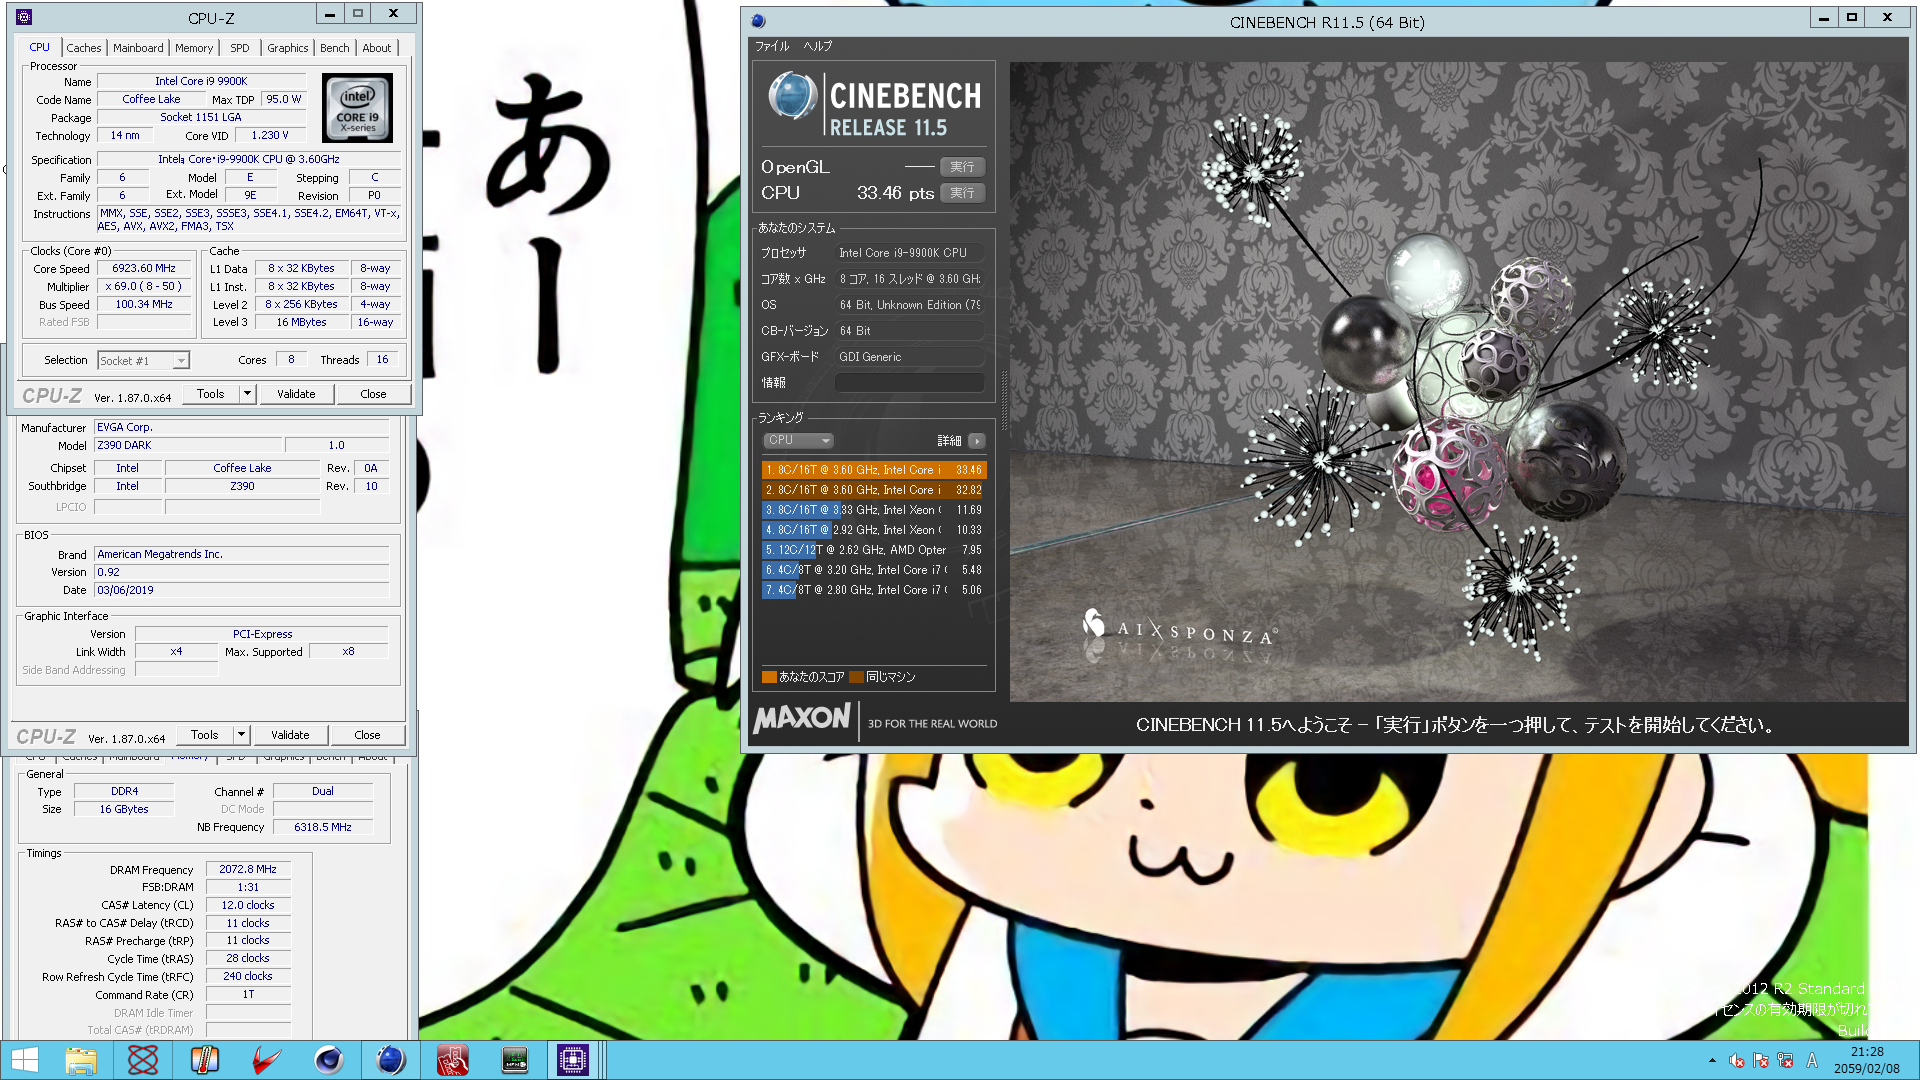Select ranking row 6 Core i7 5.48

pyautogui.click(x=874, y=570)
